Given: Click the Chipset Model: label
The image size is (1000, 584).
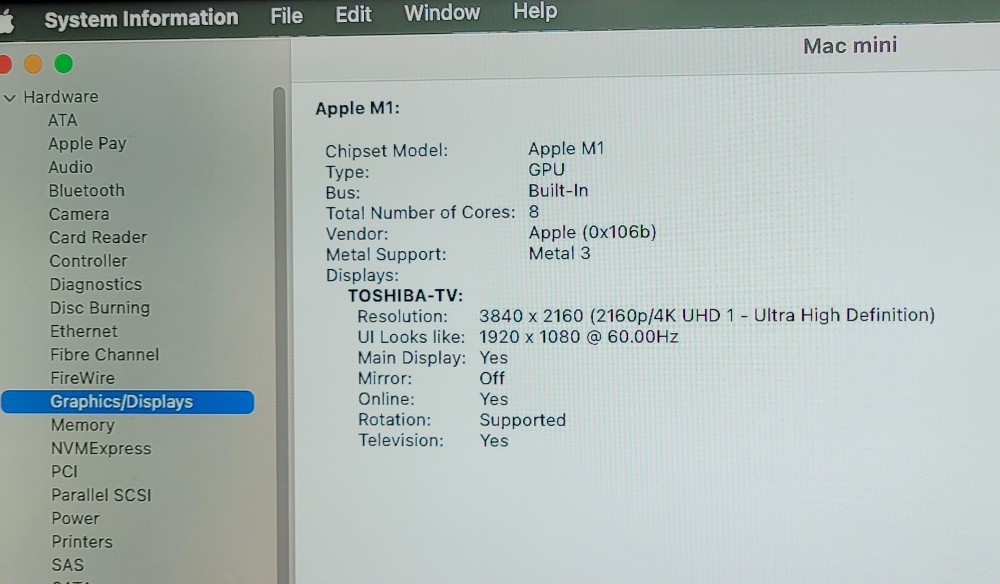Looking at the screenshot, I should click(386, 151).
